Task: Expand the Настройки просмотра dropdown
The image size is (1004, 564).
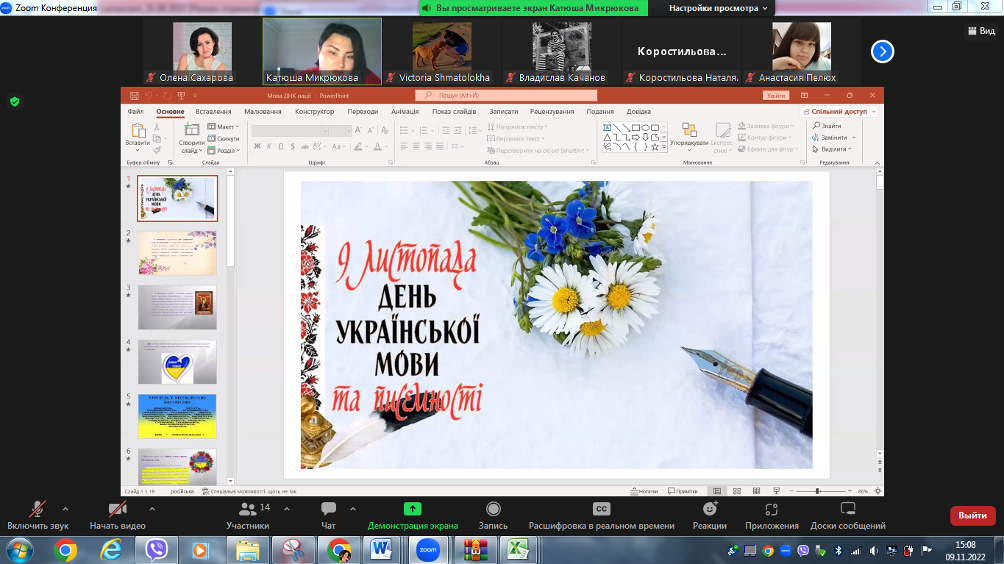Action: tap(719, 8)
